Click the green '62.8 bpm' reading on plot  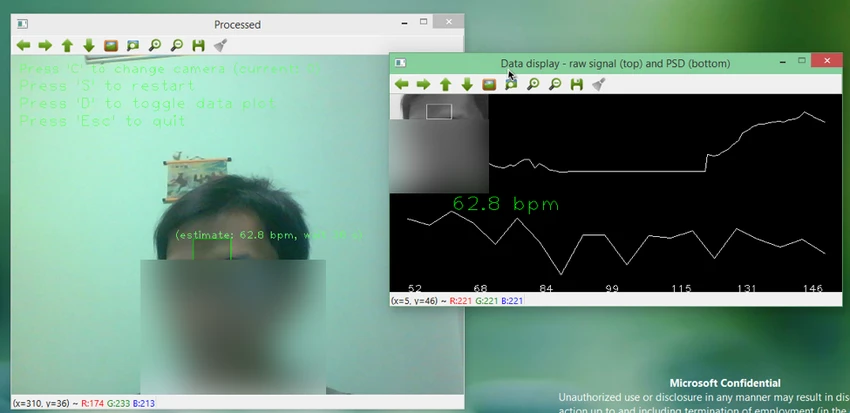pos(505,204)
